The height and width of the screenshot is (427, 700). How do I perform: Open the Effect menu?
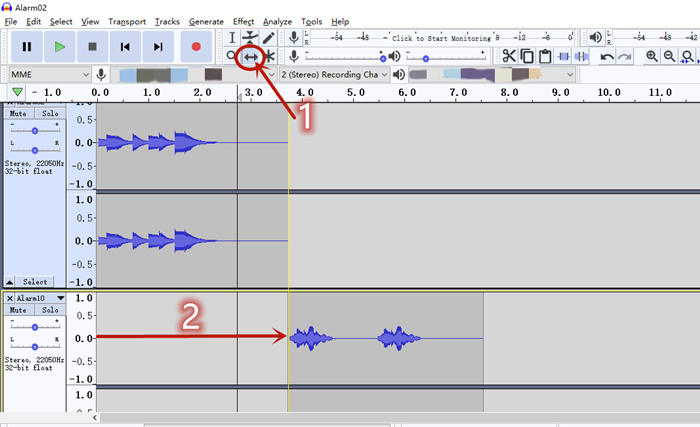[243, 21]
